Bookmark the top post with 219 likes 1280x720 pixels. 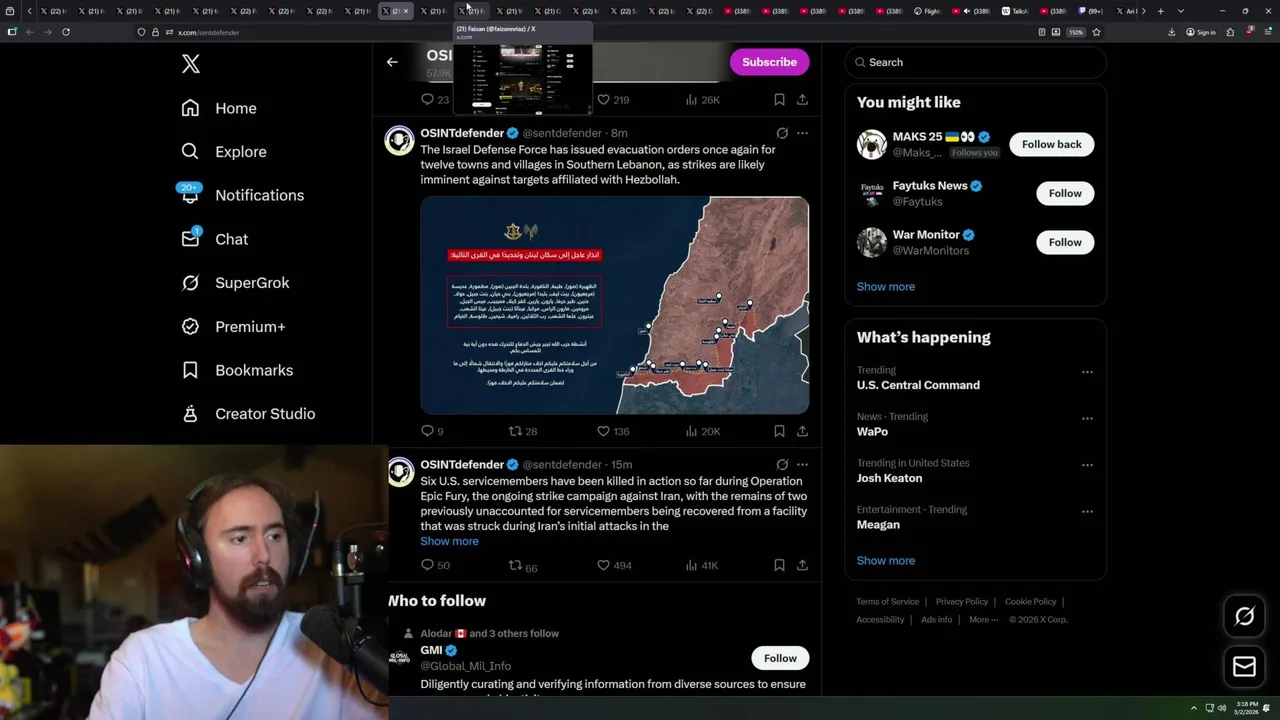click(x=779, y=100)
